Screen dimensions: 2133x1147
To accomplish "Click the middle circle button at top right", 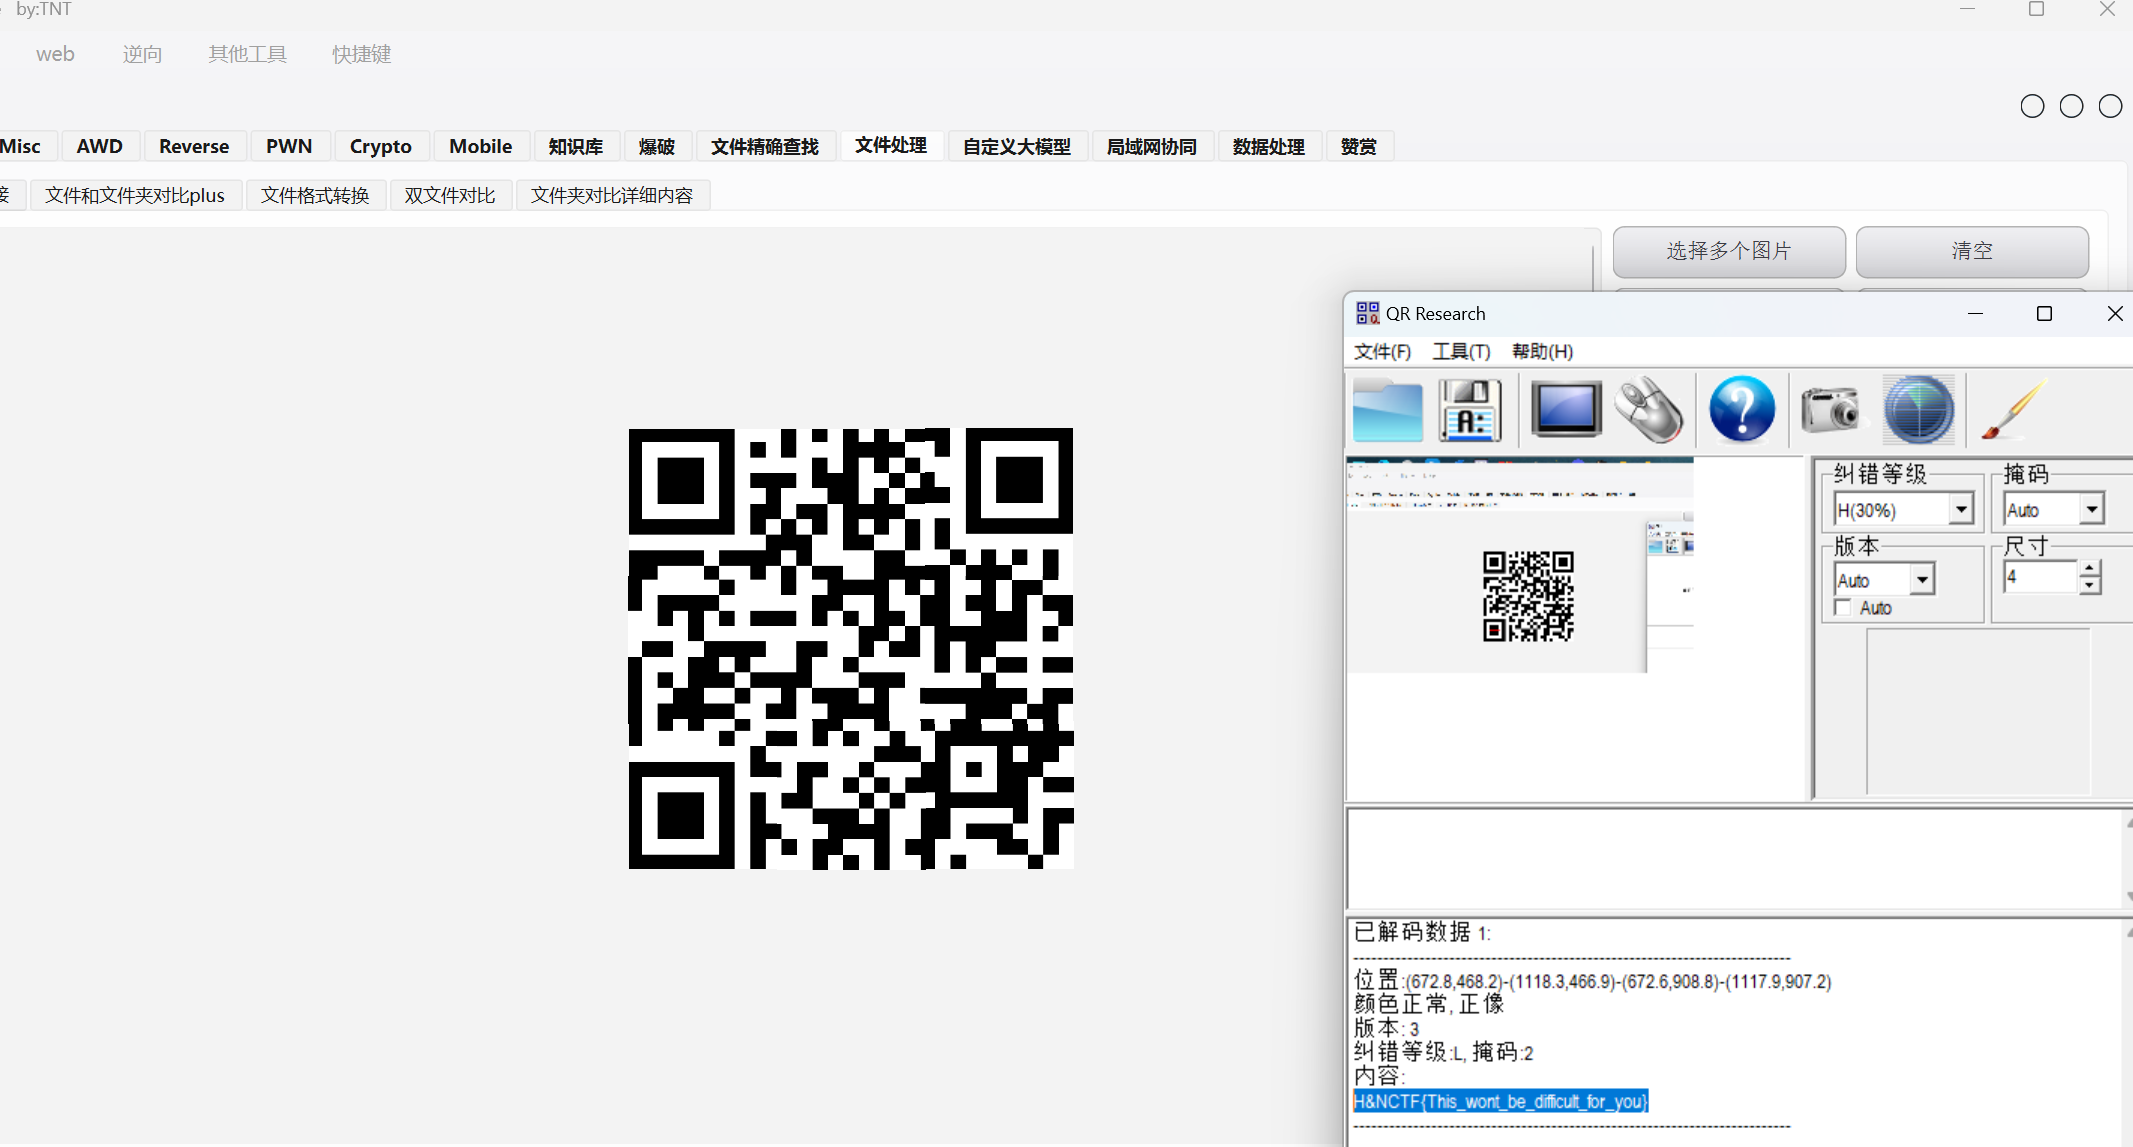I will pyautogui.click(x=2071, y=106).
